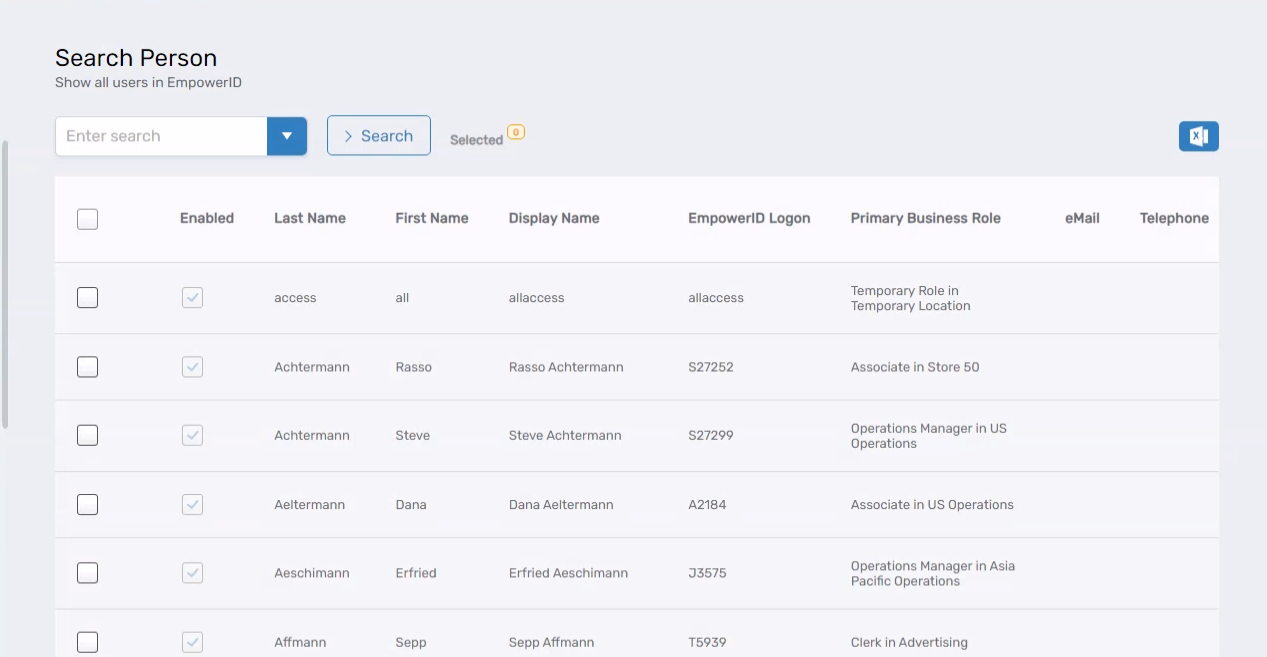Click role Associate in Store 50
This screenshot has height=657, width=1267.
click(915, 367)
